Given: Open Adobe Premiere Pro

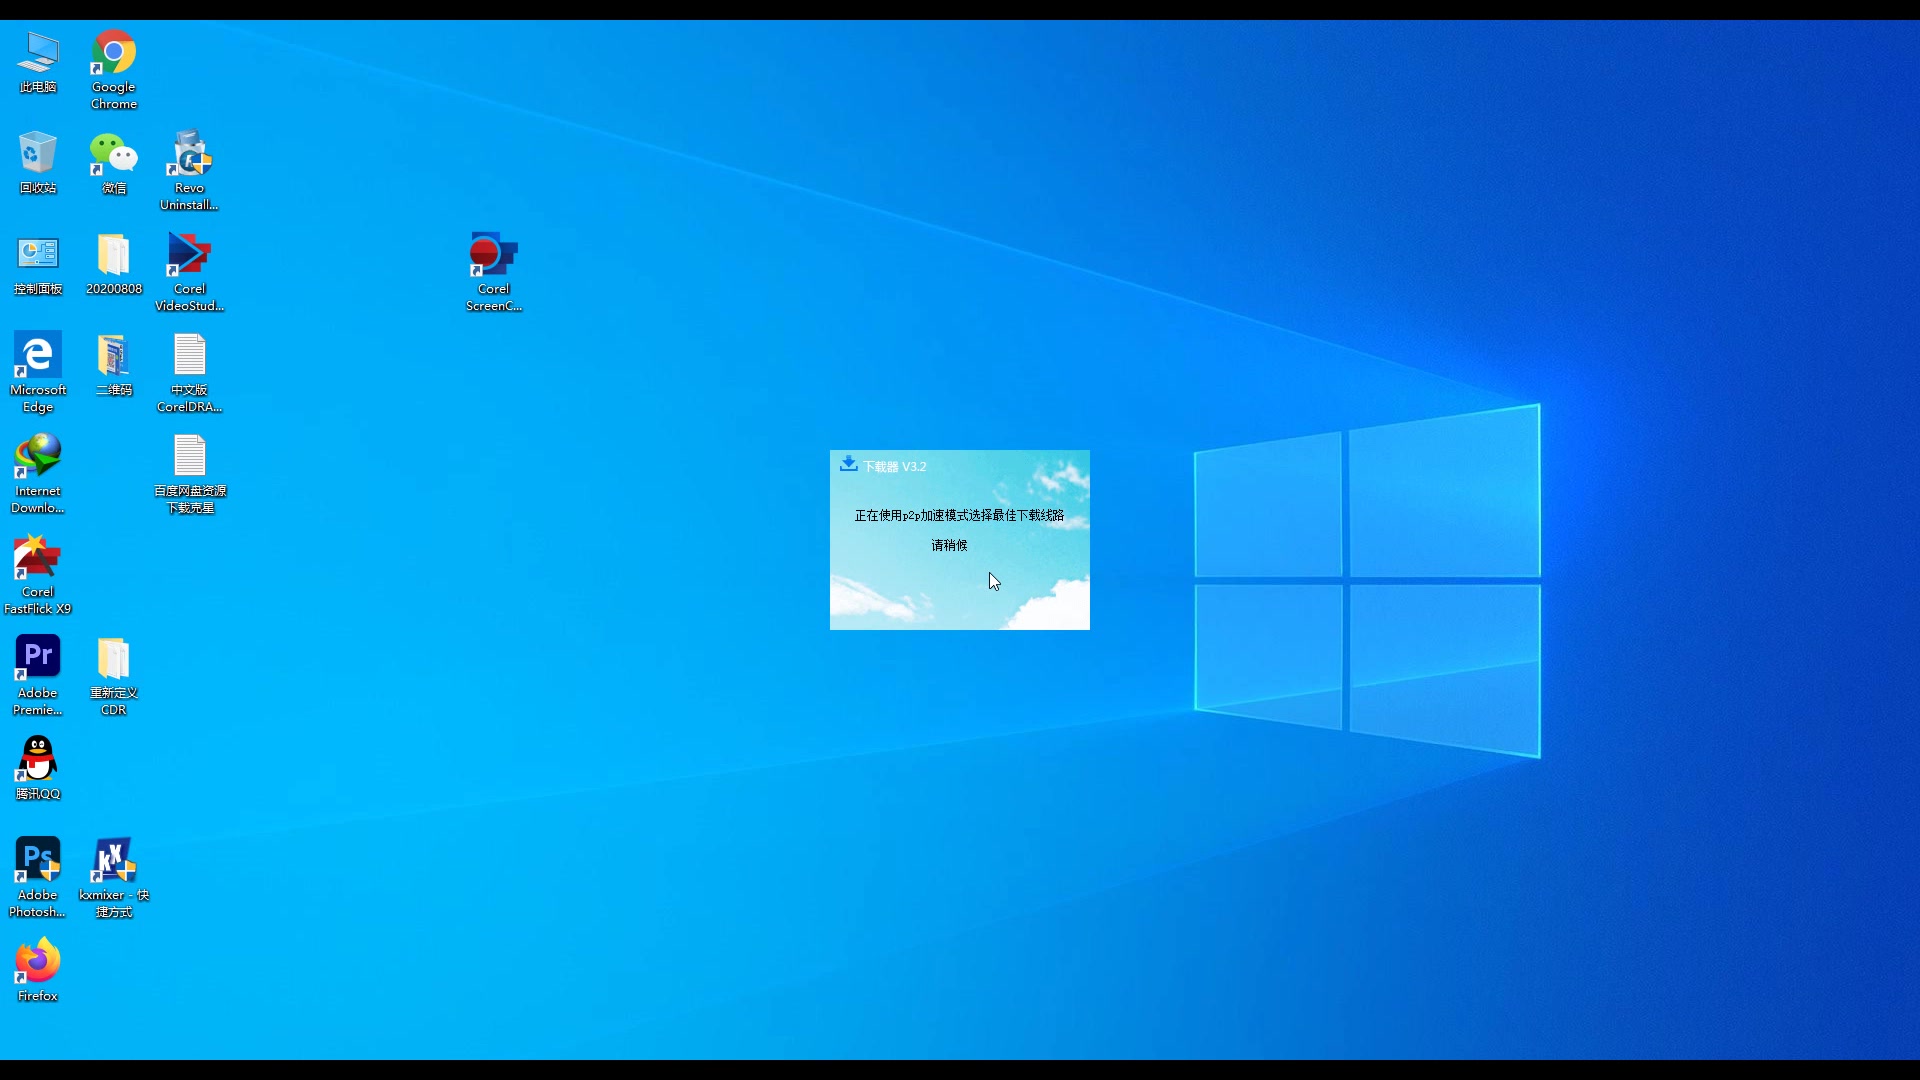Looking at the screenshot, I should 36,657.
